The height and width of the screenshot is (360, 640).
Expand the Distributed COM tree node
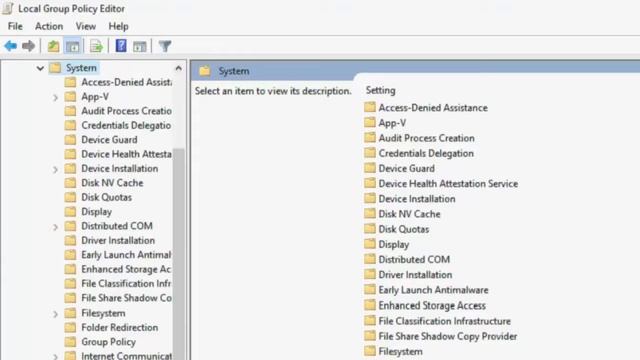click(x=55, y=227)
